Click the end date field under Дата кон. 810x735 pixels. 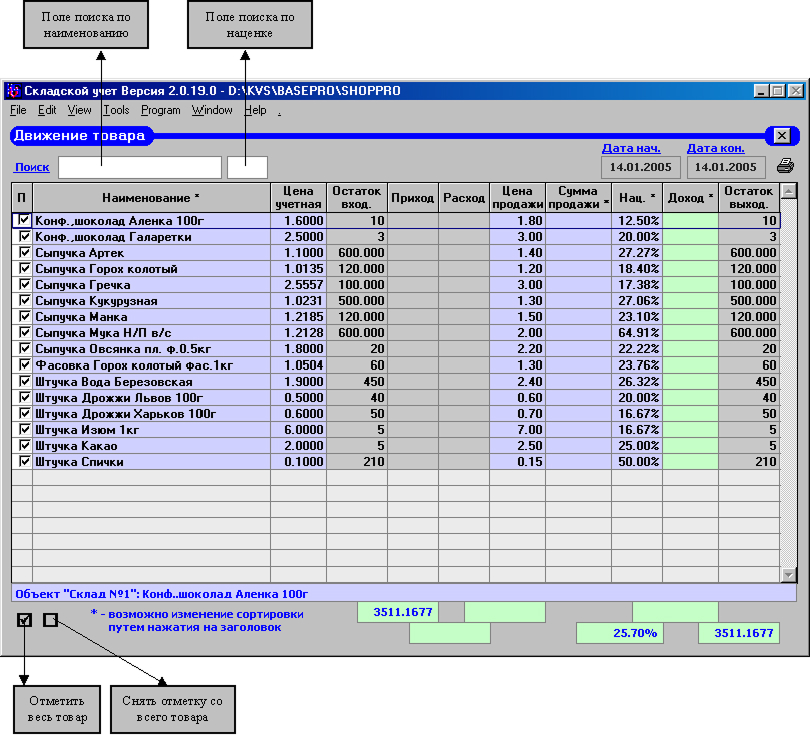click(725, 167)
